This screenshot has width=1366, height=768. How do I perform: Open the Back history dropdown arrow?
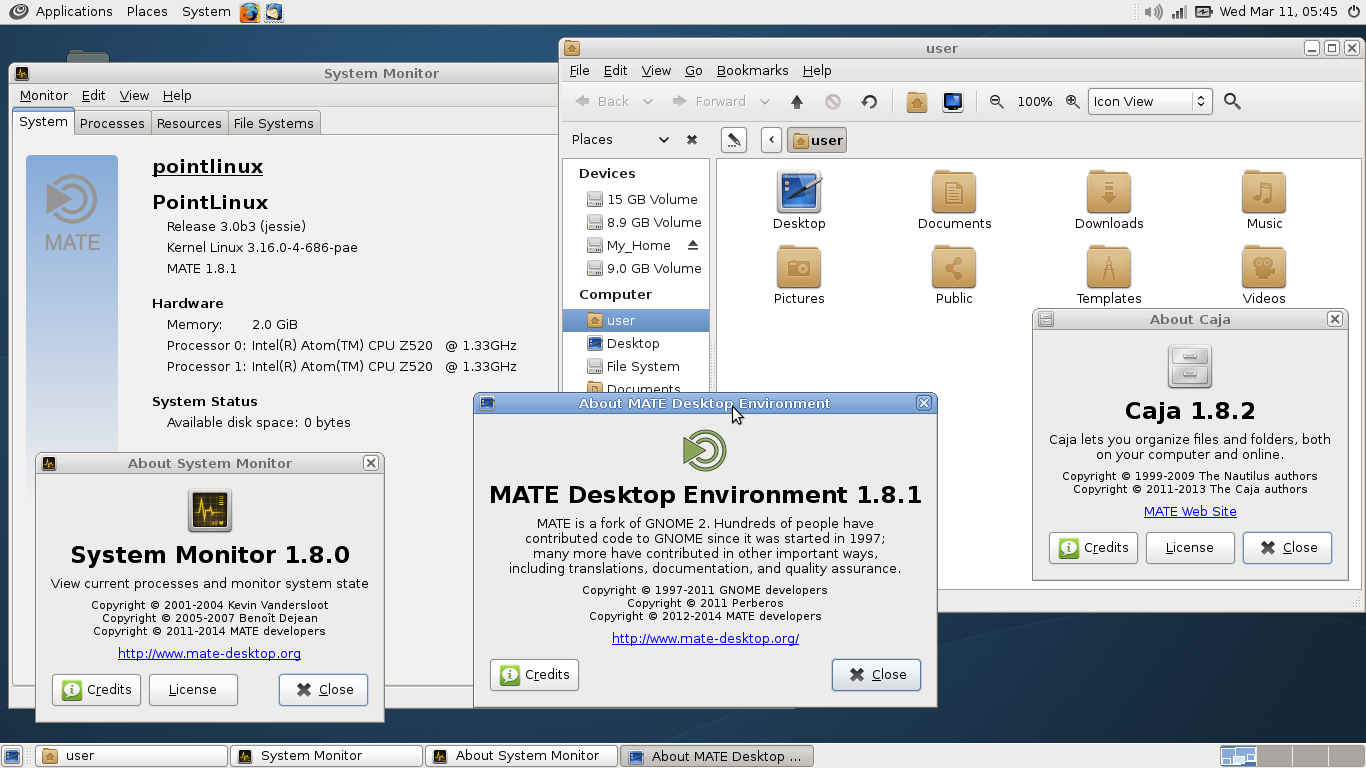(647, 101)
